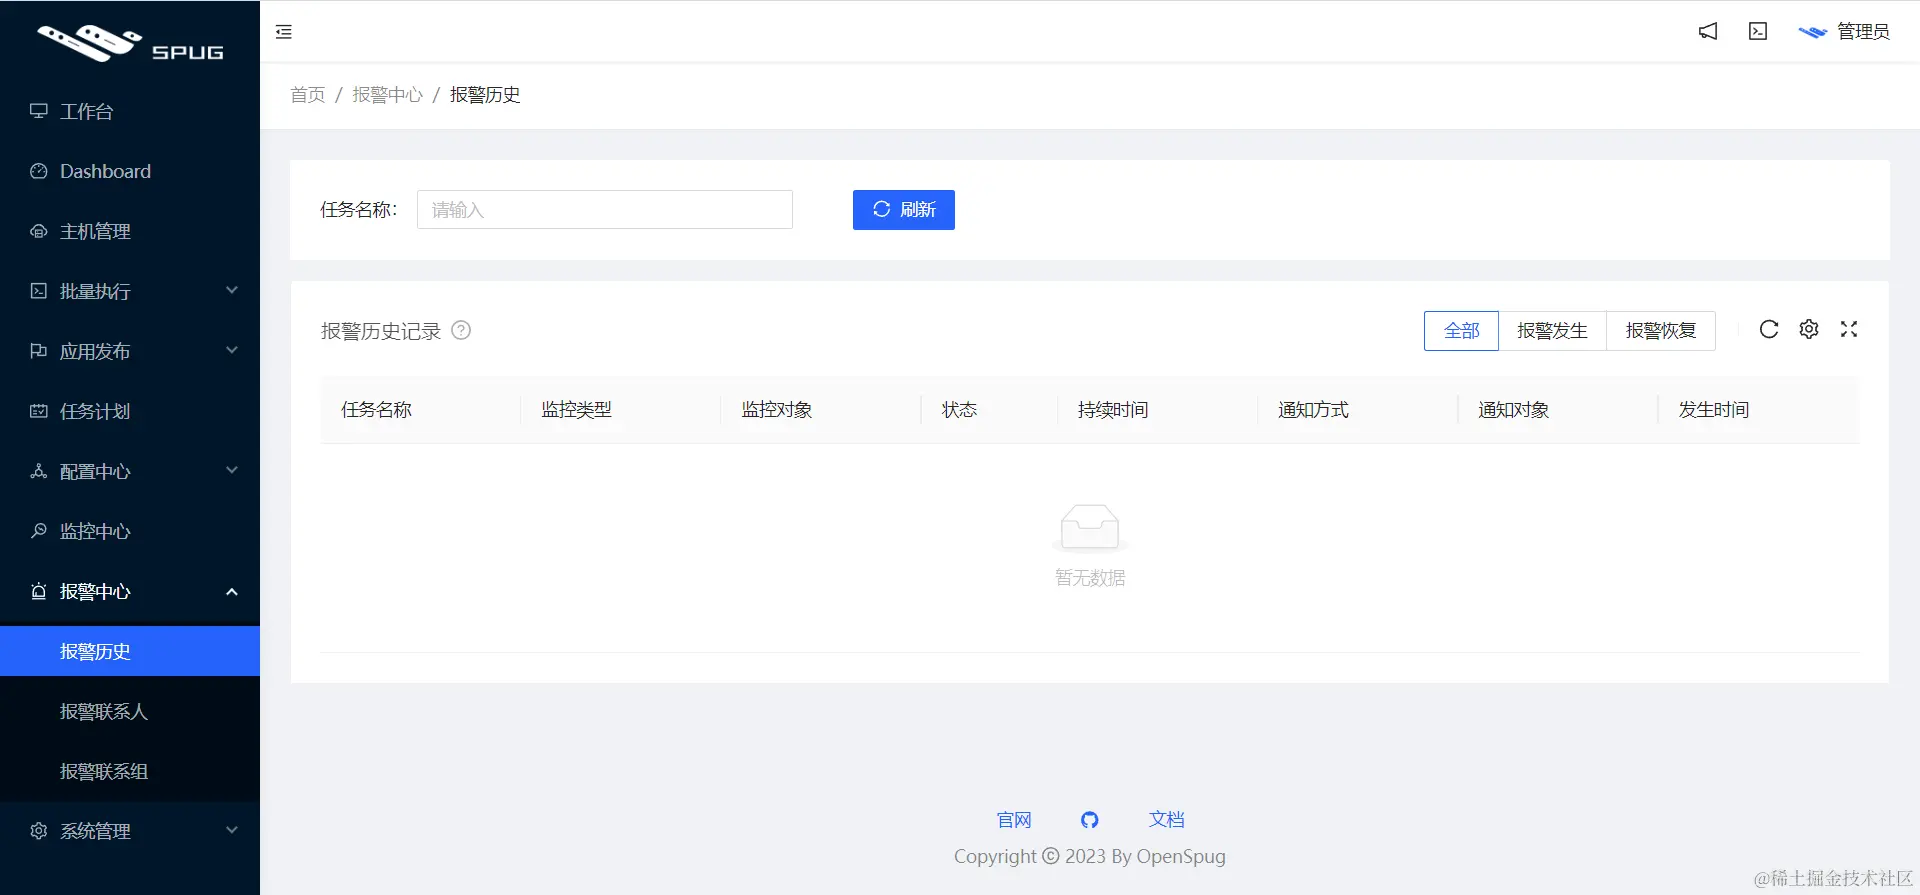
Task: Click the 报警中心 alert icon in sidebar
Action: click(39, 591)
